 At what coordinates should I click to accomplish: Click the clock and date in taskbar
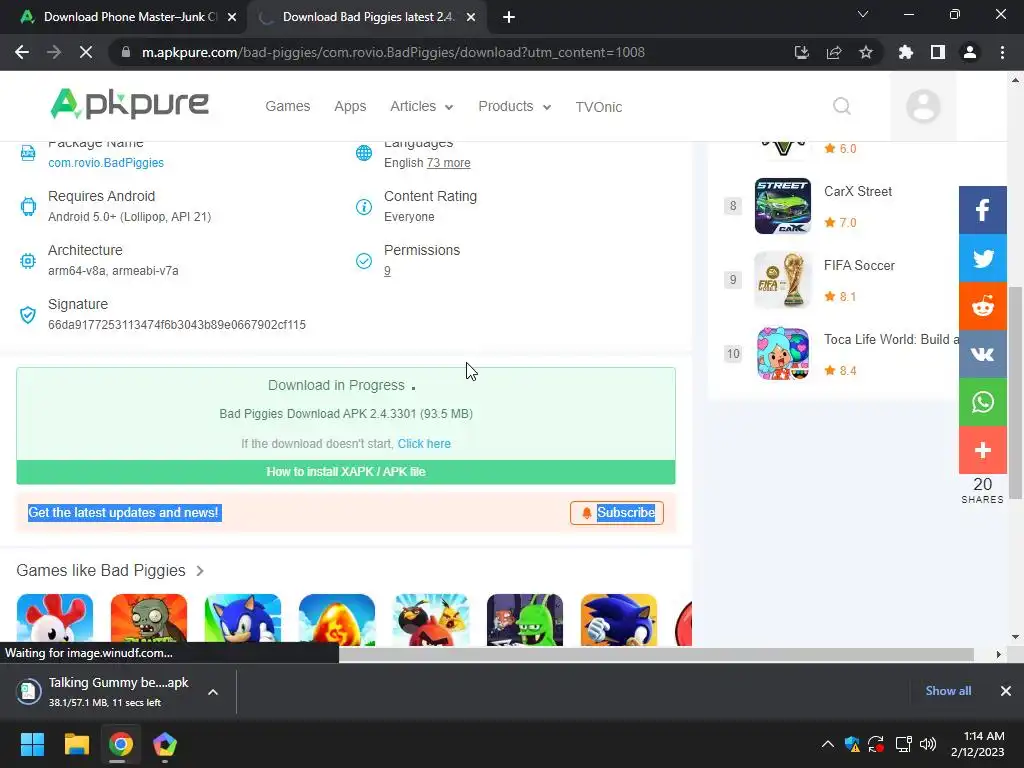point(977,744)
